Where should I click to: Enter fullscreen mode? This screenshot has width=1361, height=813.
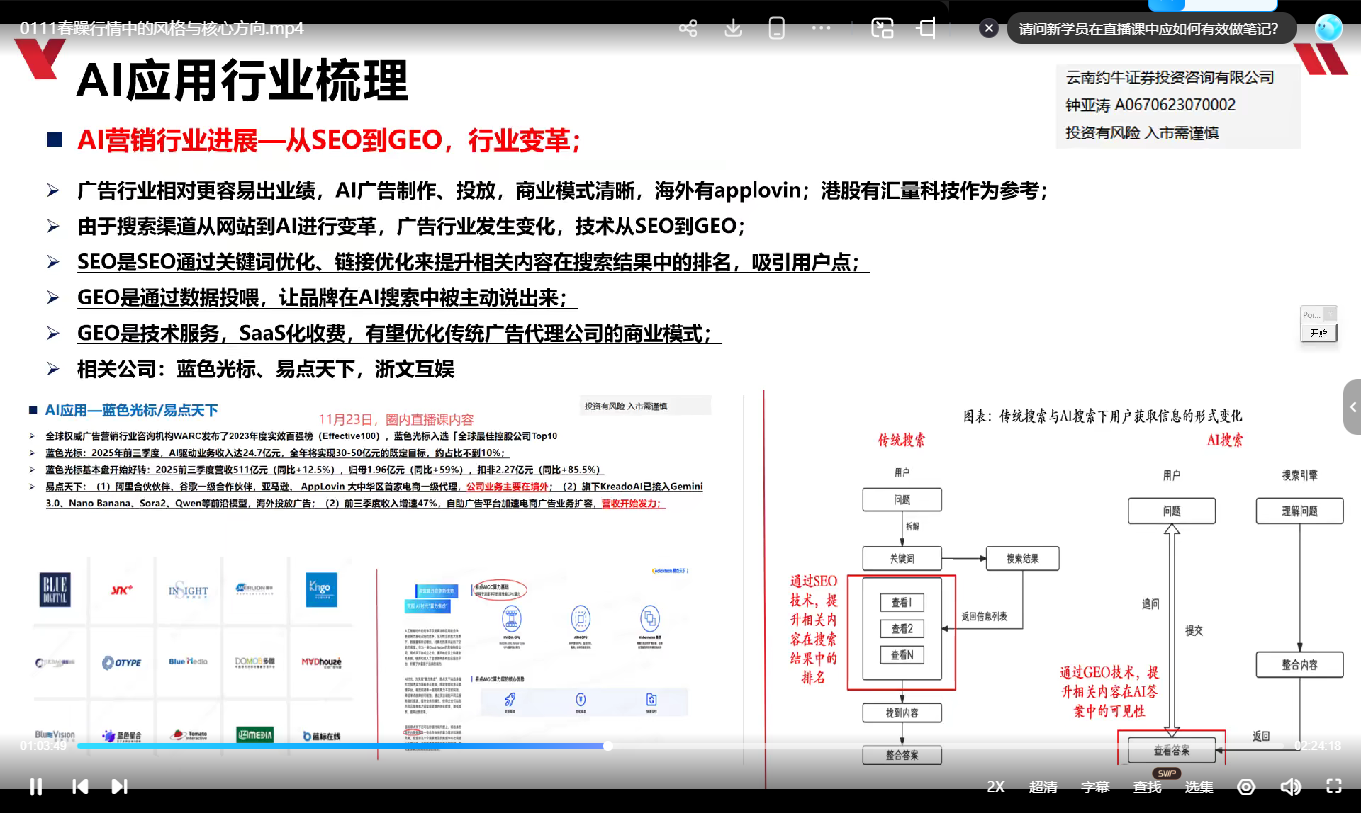tap(1333, 787)
